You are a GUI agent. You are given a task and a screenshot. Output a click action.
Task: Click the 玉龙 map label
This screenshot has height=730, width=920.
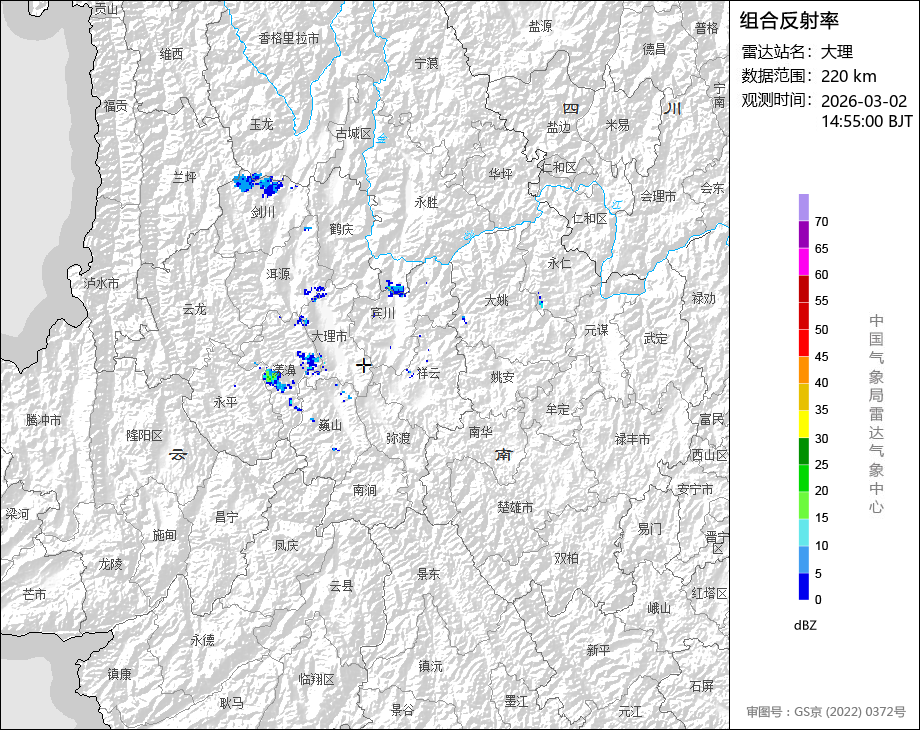(x=262, y=124)
